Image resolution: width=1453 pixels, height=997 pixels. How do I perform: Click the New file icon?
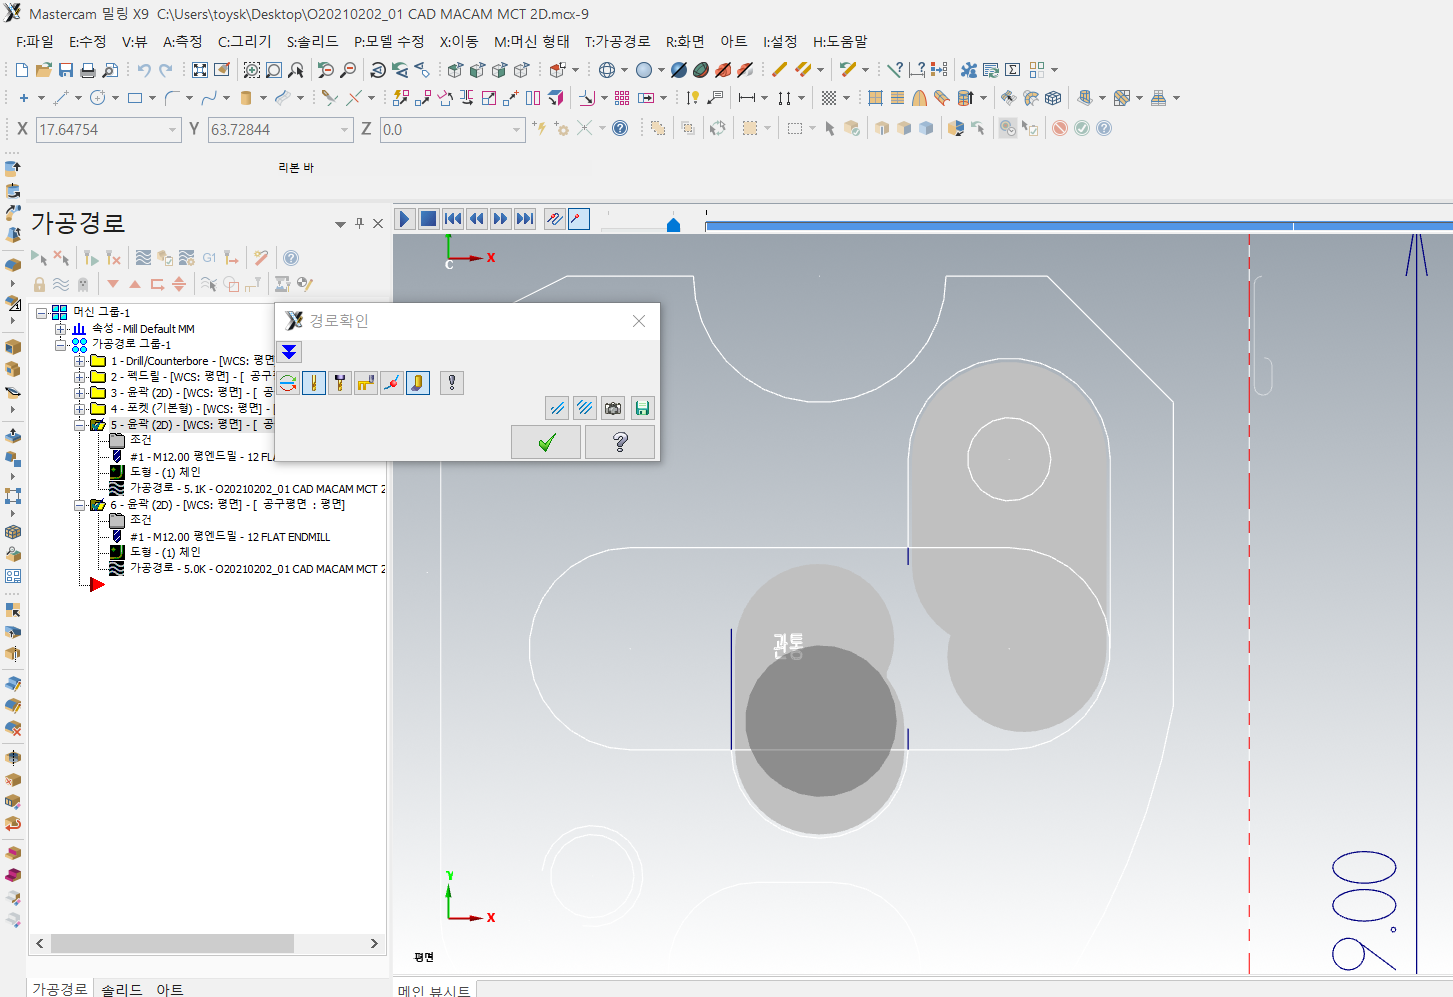[22, 70]
